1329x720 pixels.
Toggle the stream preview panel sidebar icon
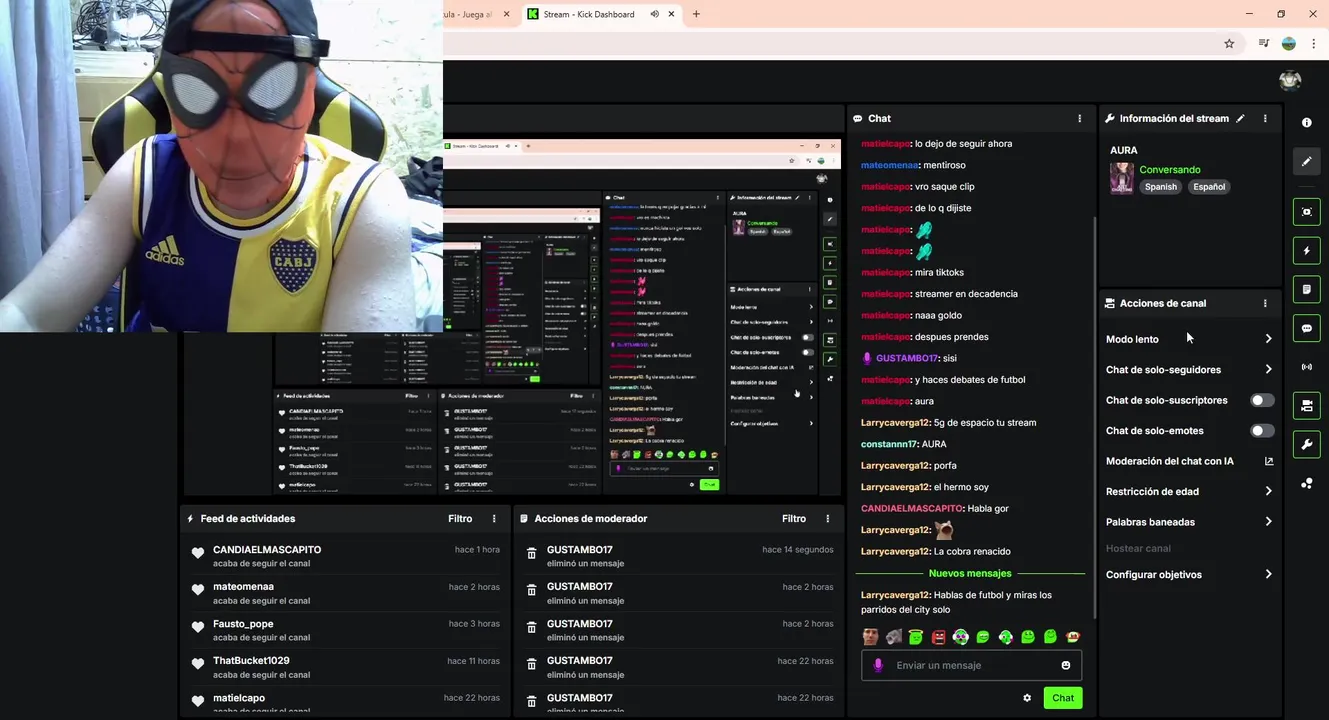[x=1306, y=212]
